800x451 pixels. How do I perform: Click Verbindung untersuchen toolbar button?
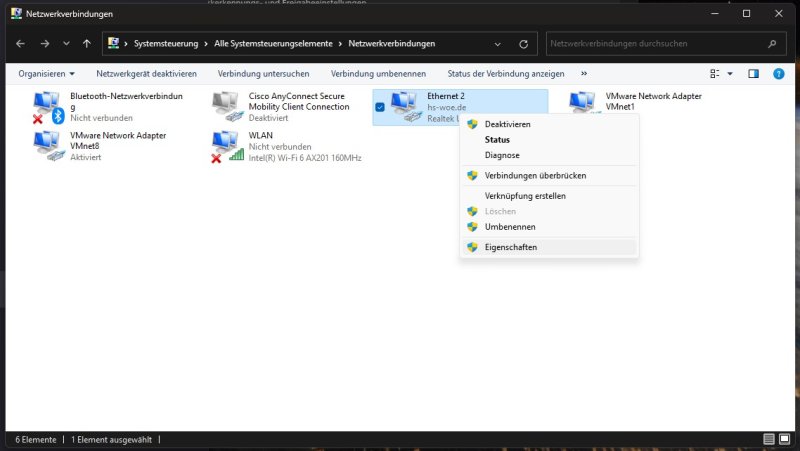click(263, 73)
